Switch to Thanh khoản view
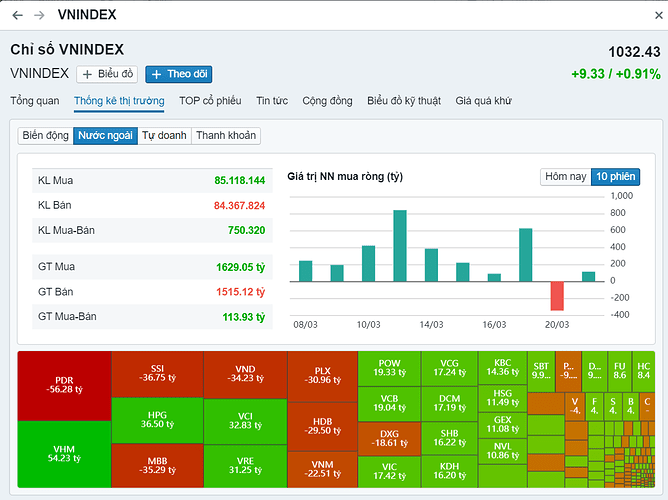 point(225,135)
